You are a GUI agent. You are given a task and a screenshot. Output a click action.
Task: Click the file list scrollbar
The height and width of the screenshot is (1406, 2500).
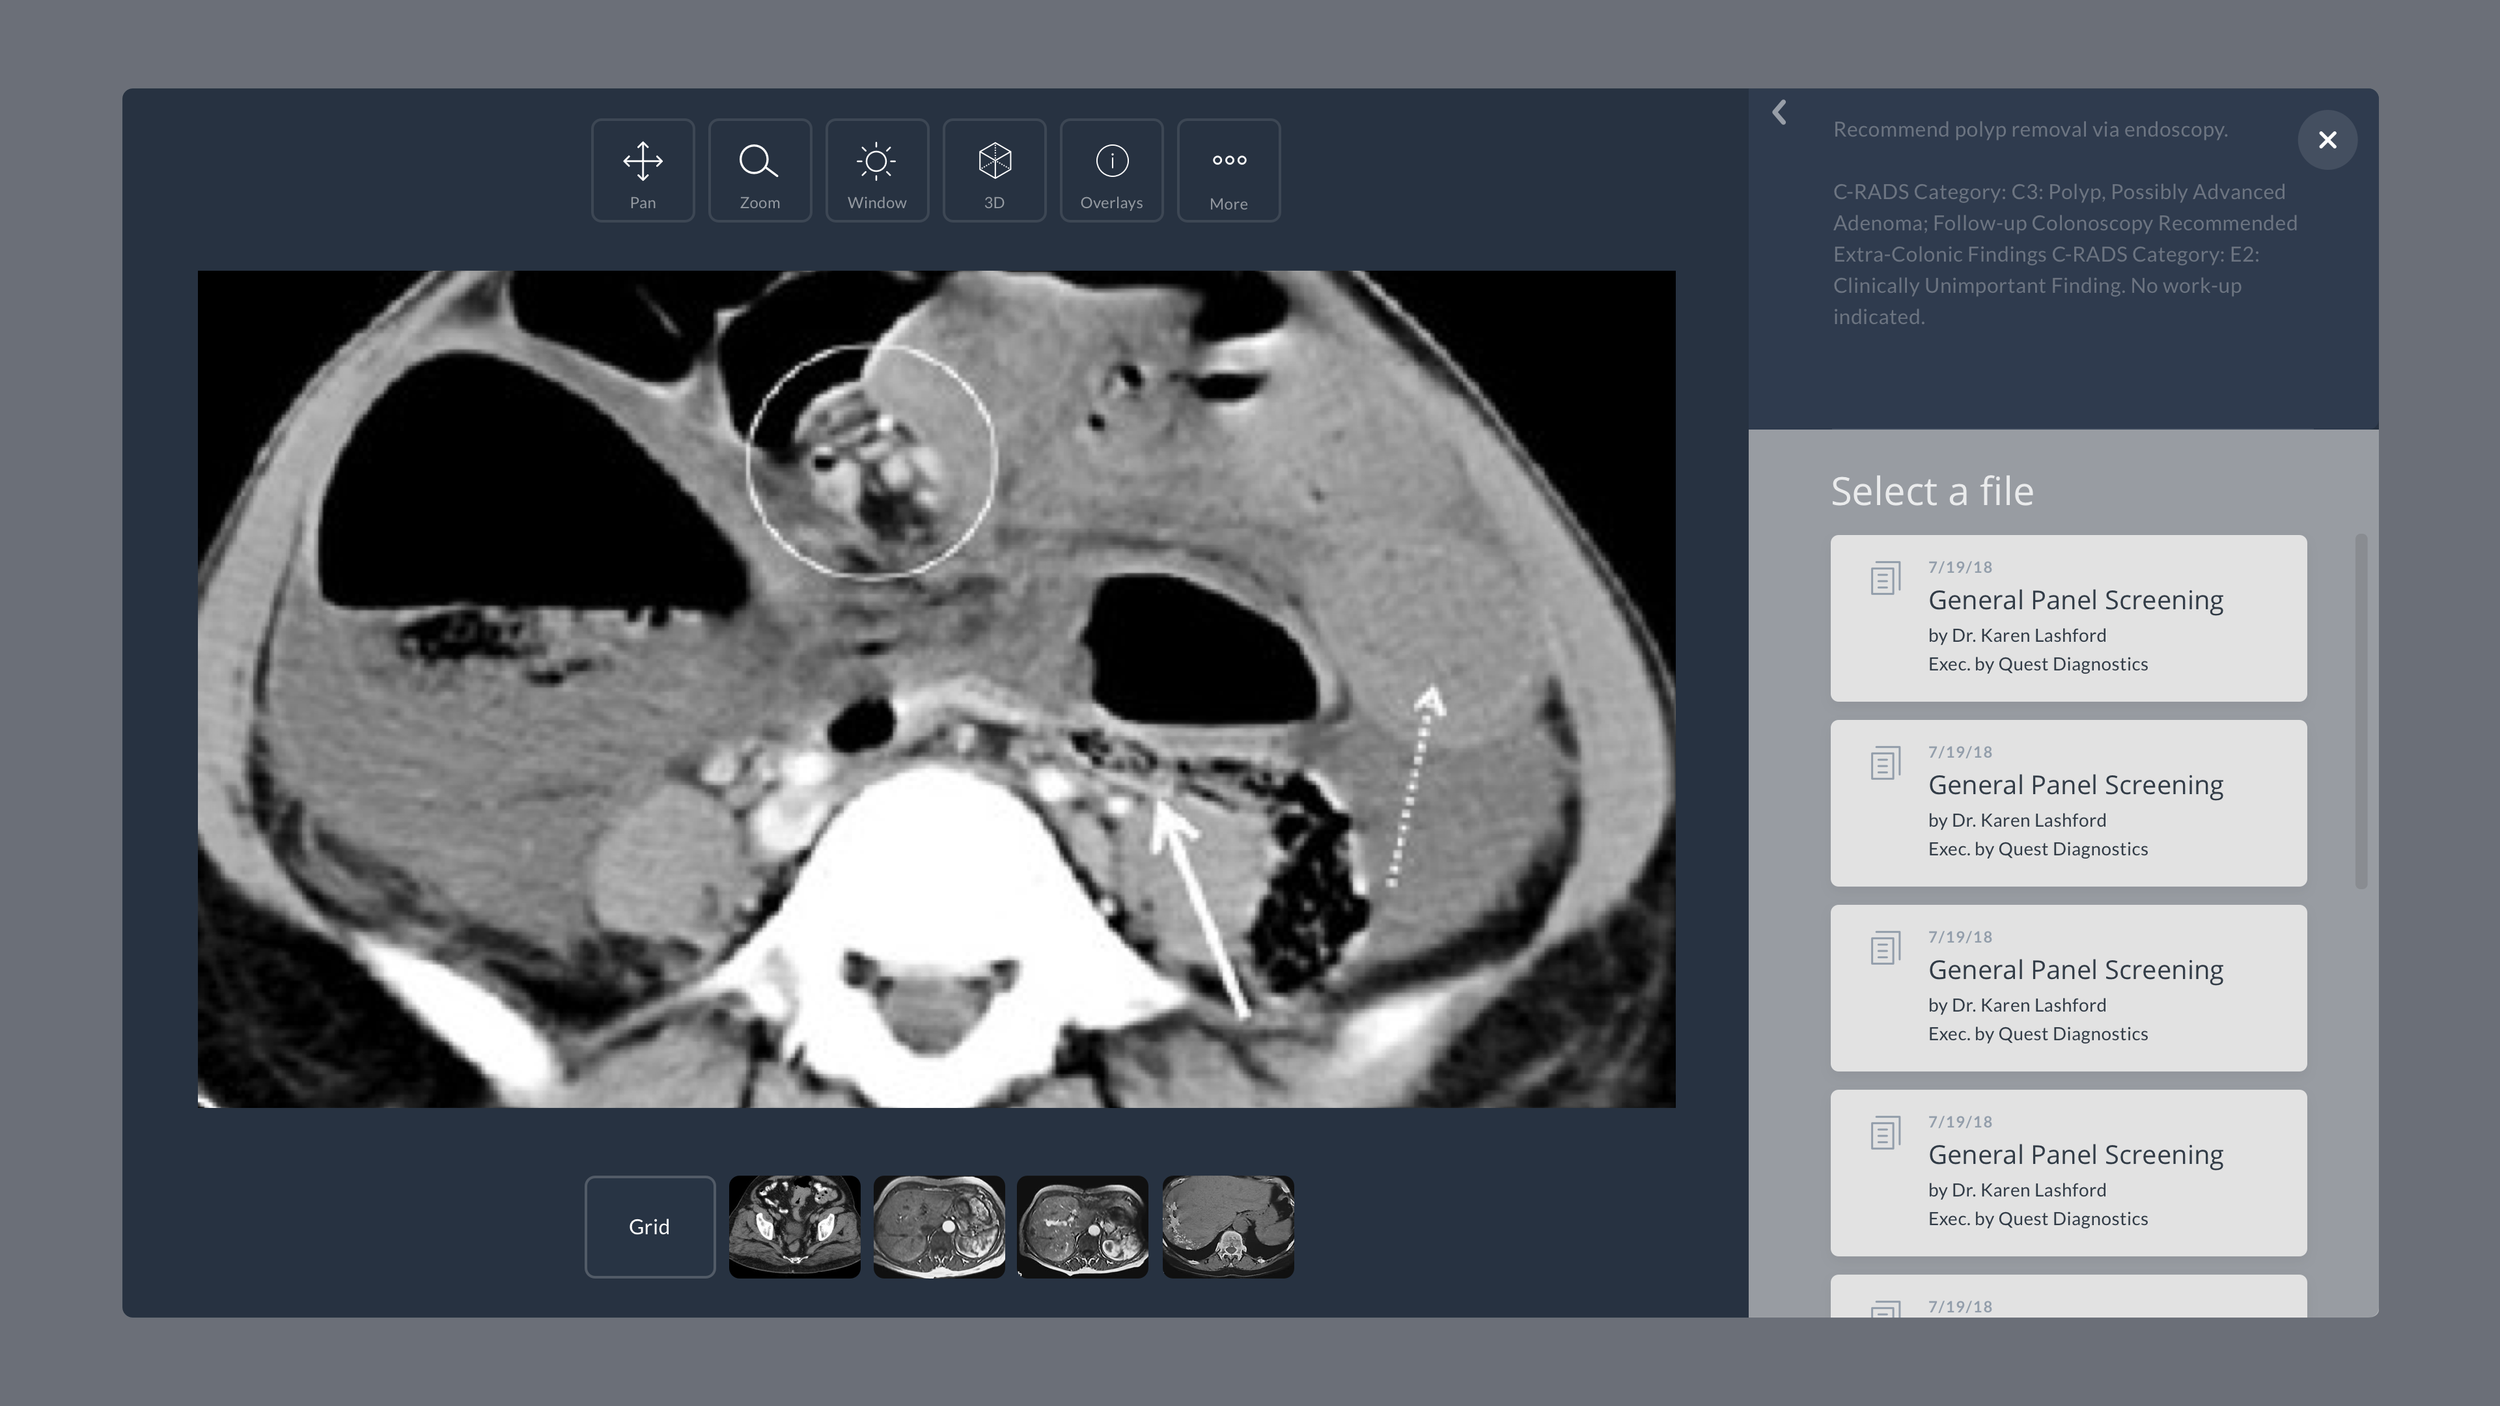pyautogui.click(x=2361, y=710)
